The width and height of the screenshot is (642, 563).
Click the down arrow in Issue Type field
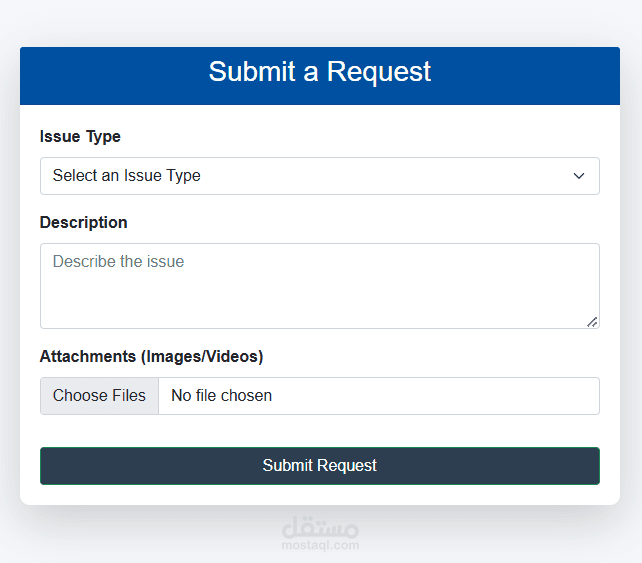pyautogui.click(x=578, y=176)
